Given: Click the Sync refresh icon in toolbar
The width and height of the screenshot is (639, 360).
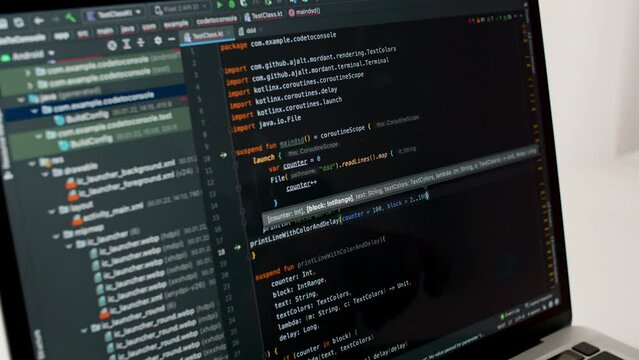Looking at the screenshot, I should tap(18, 22).
